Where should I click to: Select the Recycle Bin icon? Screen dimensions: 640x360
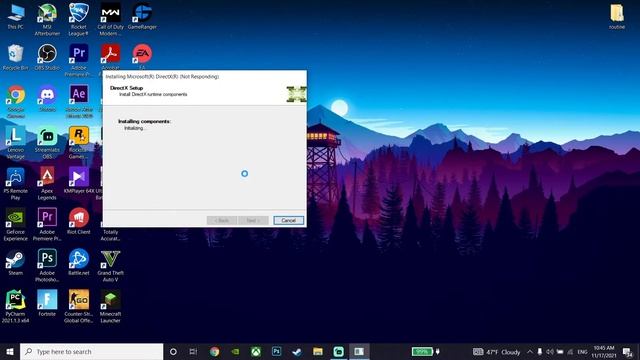16,58
